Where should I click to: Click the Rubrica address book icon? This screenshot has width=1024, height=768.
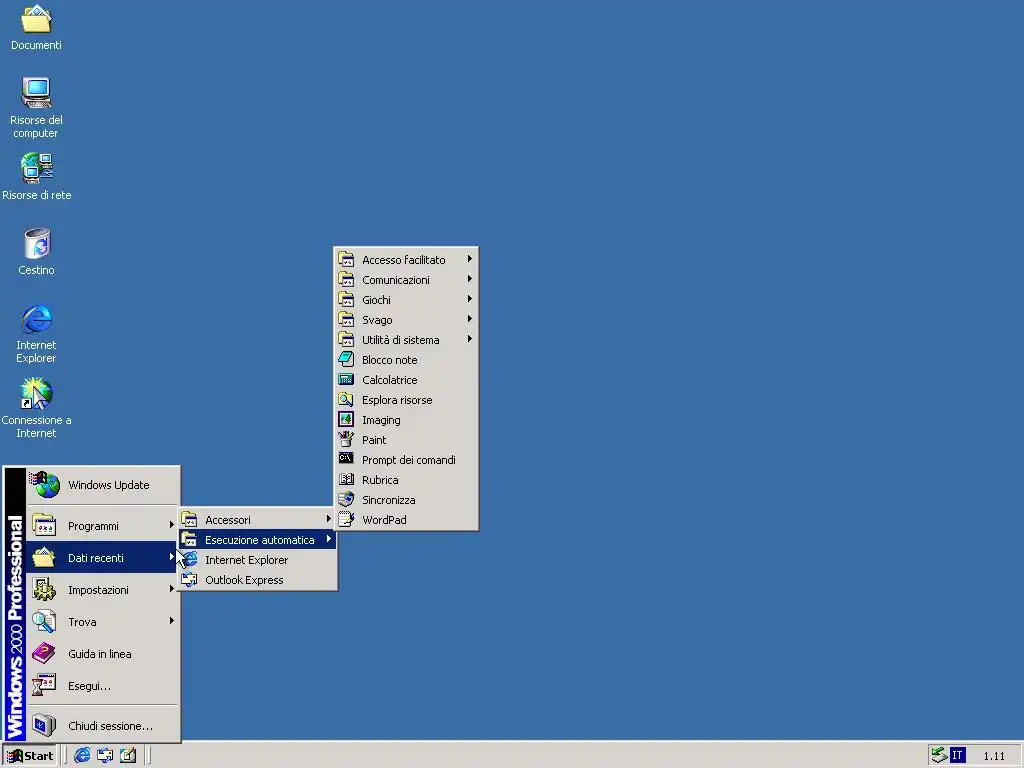[x=346, y=479]
